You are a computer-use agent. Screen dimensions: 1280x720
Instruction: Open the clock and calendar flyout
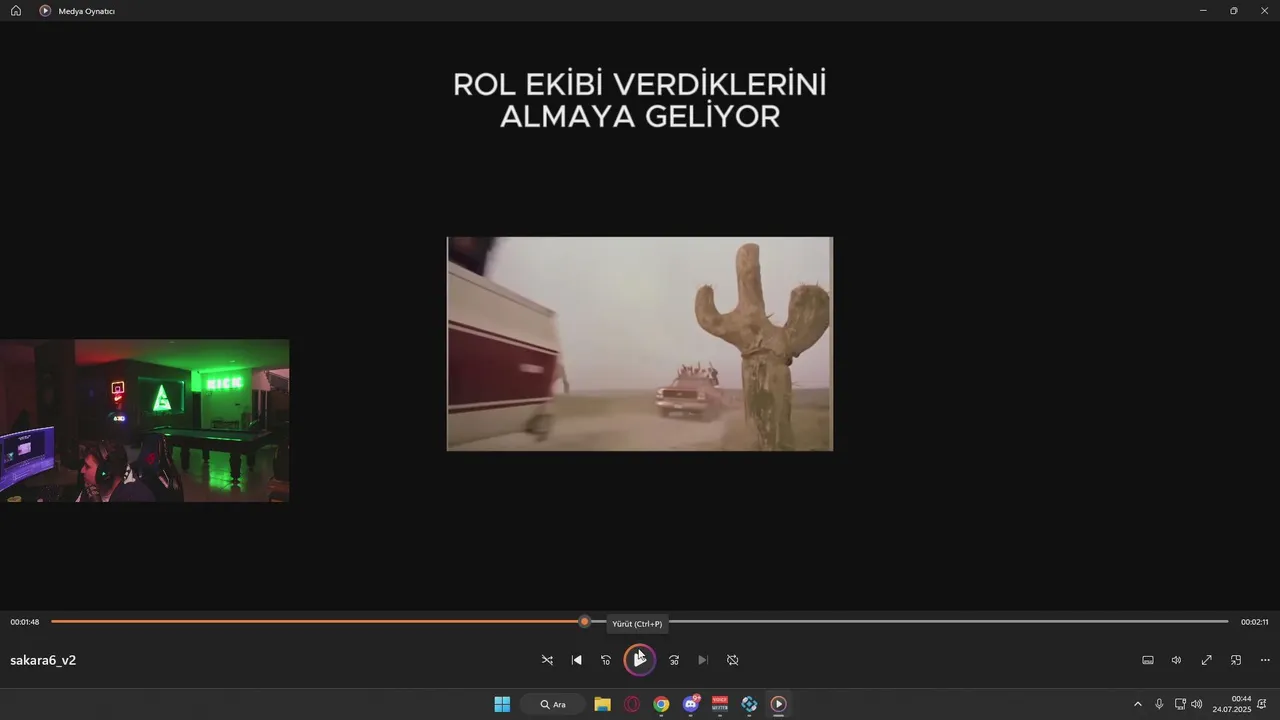pos(1232,704)
